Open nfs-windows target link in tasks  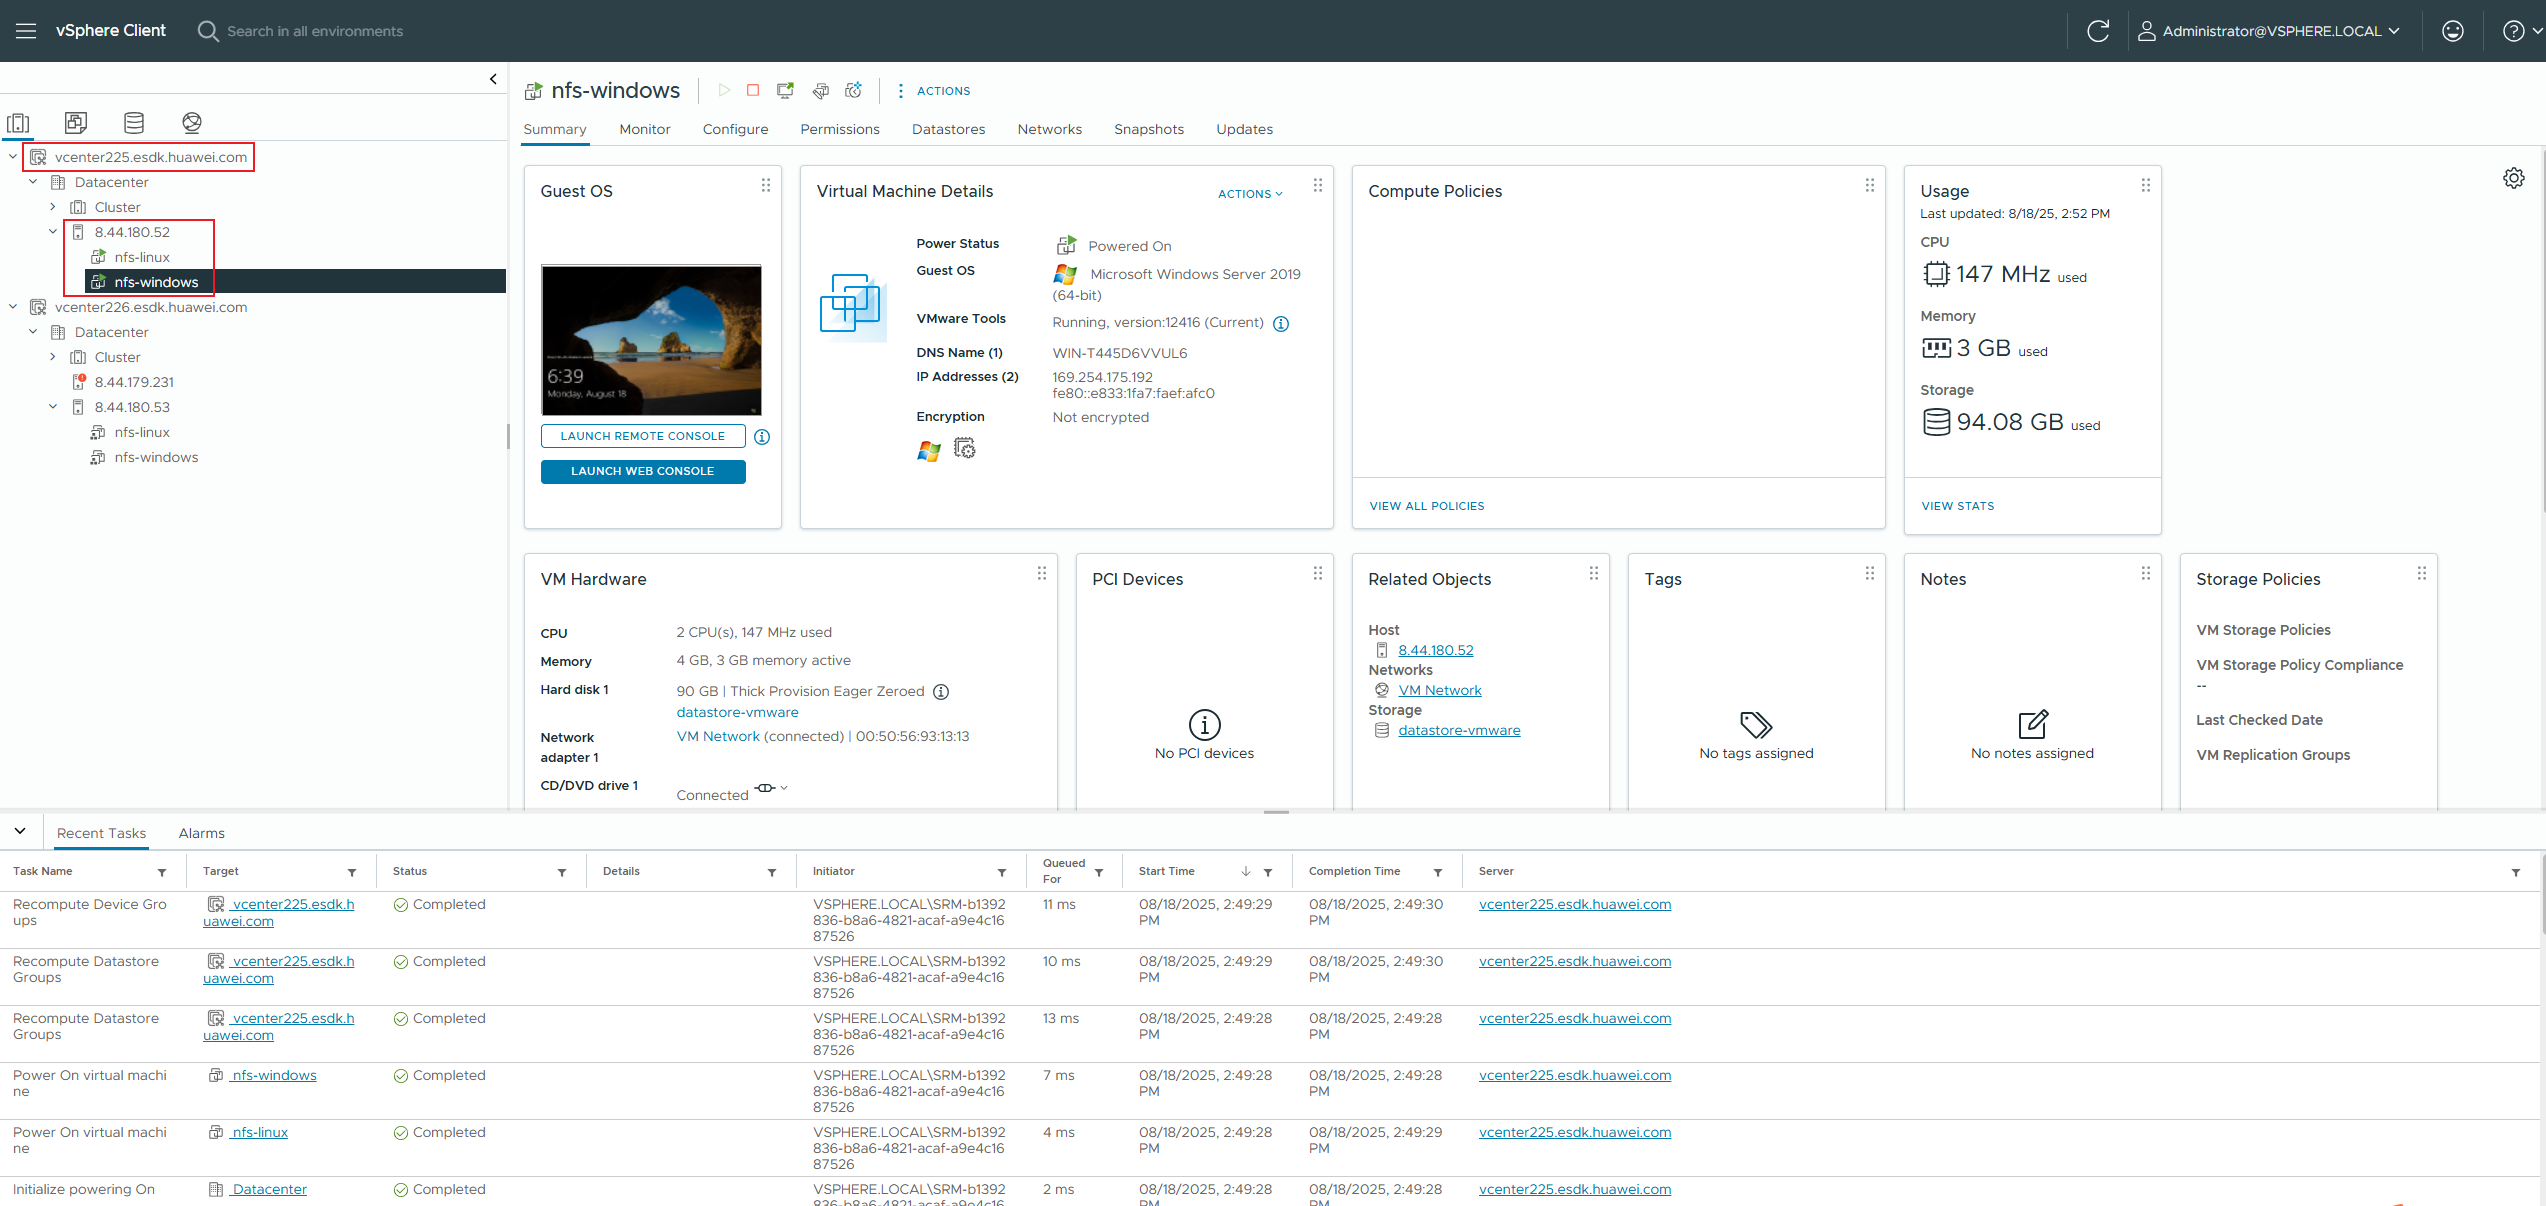pos(274,1076)
